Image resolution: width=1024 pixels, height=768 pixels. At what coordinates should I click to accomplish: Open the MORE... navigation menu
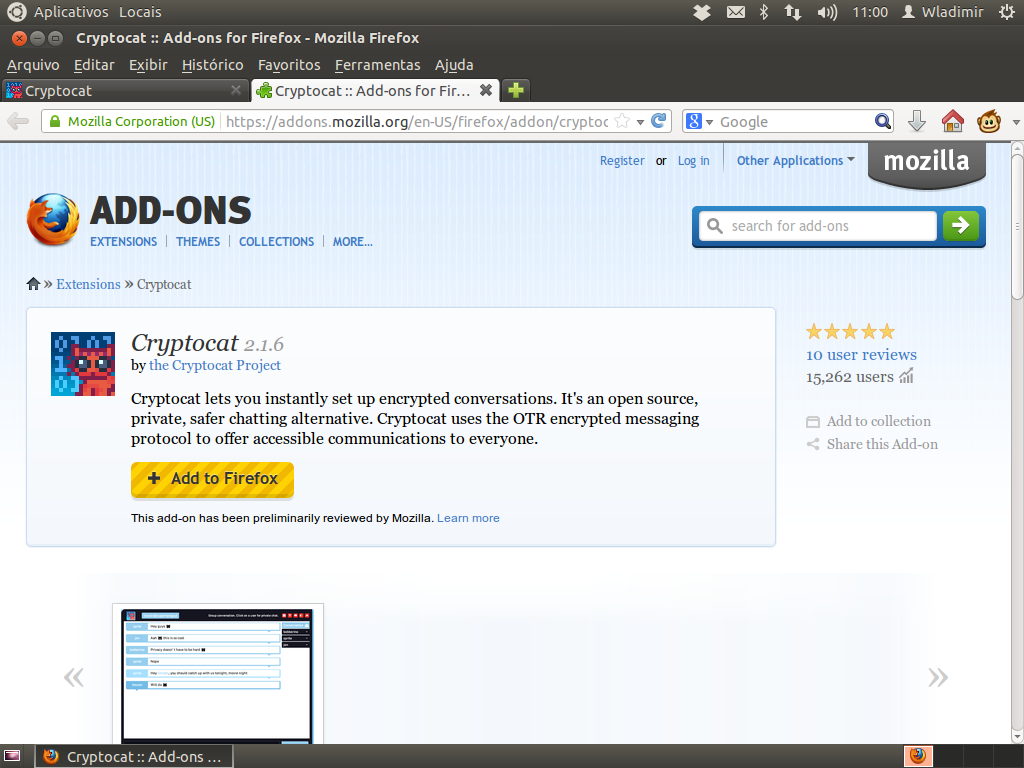coord(353,242)
